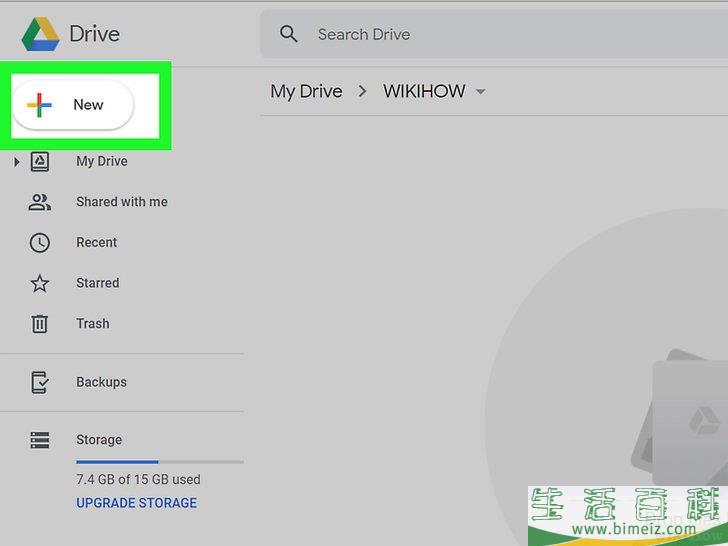Open the Recent files list
This screenshot has height=546, width=728.
tap(97, 242)
